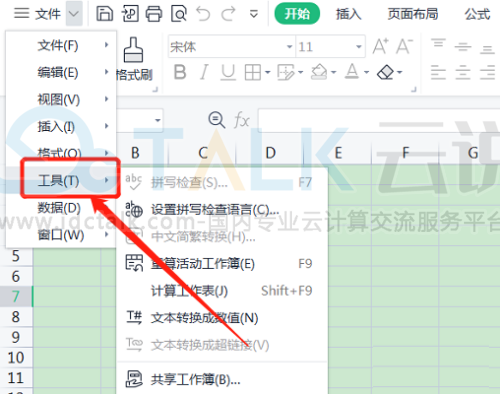Image resolution: width=500 pixels, height=394 pixels.
Task: Click the Clear eraser icon
Action: point(385,72)
